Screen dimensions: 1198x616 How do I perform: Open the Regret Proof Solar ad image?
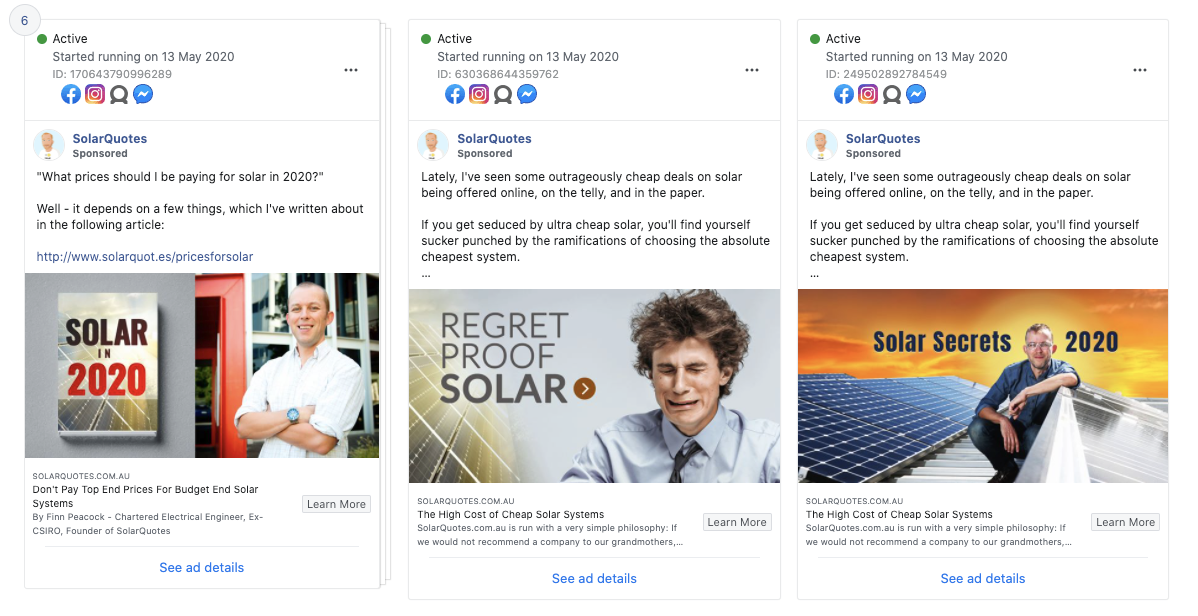594,386
